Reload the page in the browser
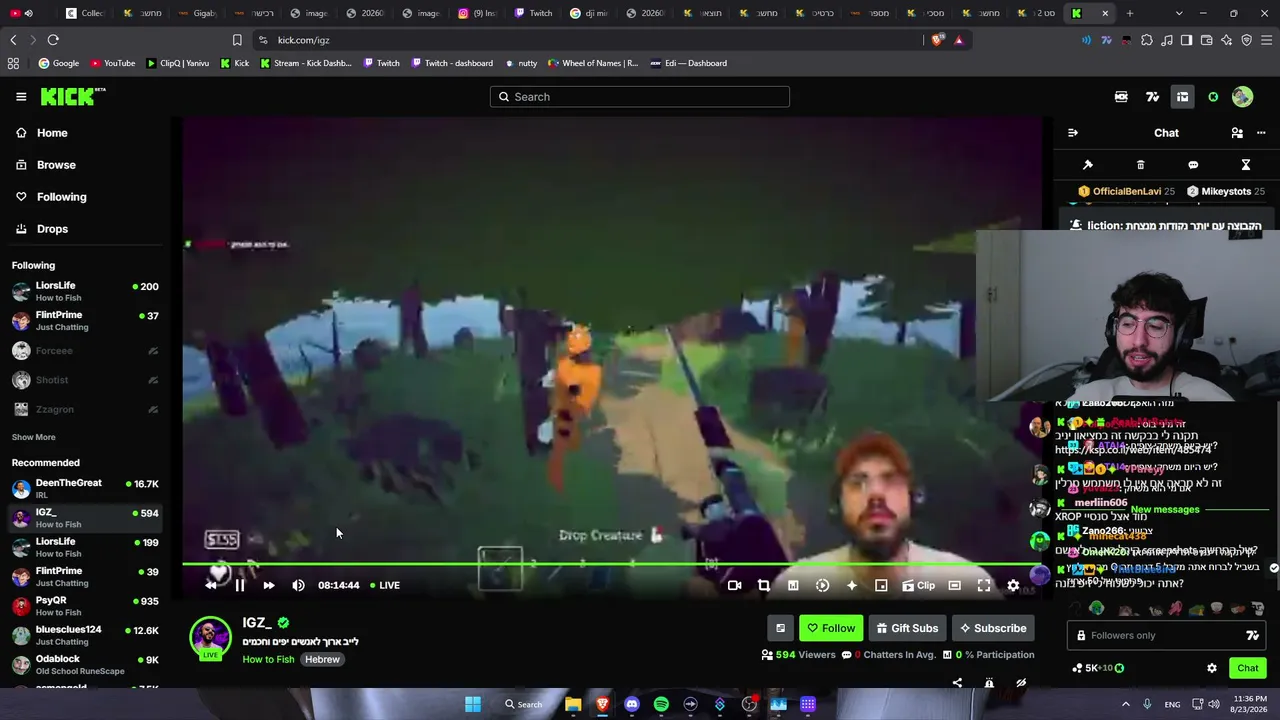This screenshot has width=1280, height=720. (x=53, y=40)
